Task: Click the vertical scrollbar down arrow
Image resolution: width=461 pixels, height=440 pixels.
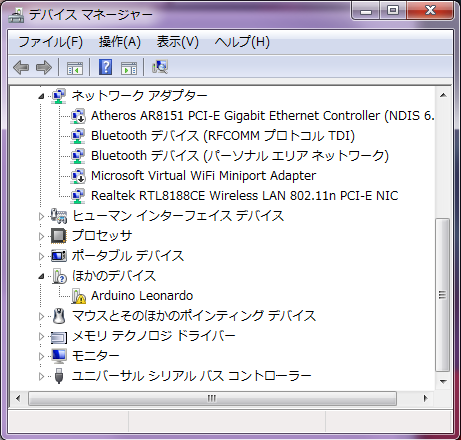Action: (443, 381)
